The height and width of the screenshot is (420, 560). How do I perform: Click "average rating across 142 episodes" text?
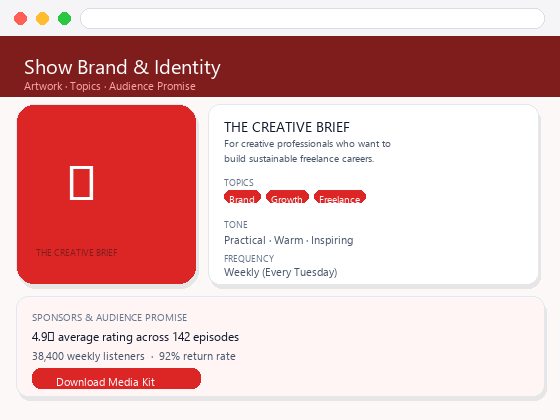(x=148, y=337)
